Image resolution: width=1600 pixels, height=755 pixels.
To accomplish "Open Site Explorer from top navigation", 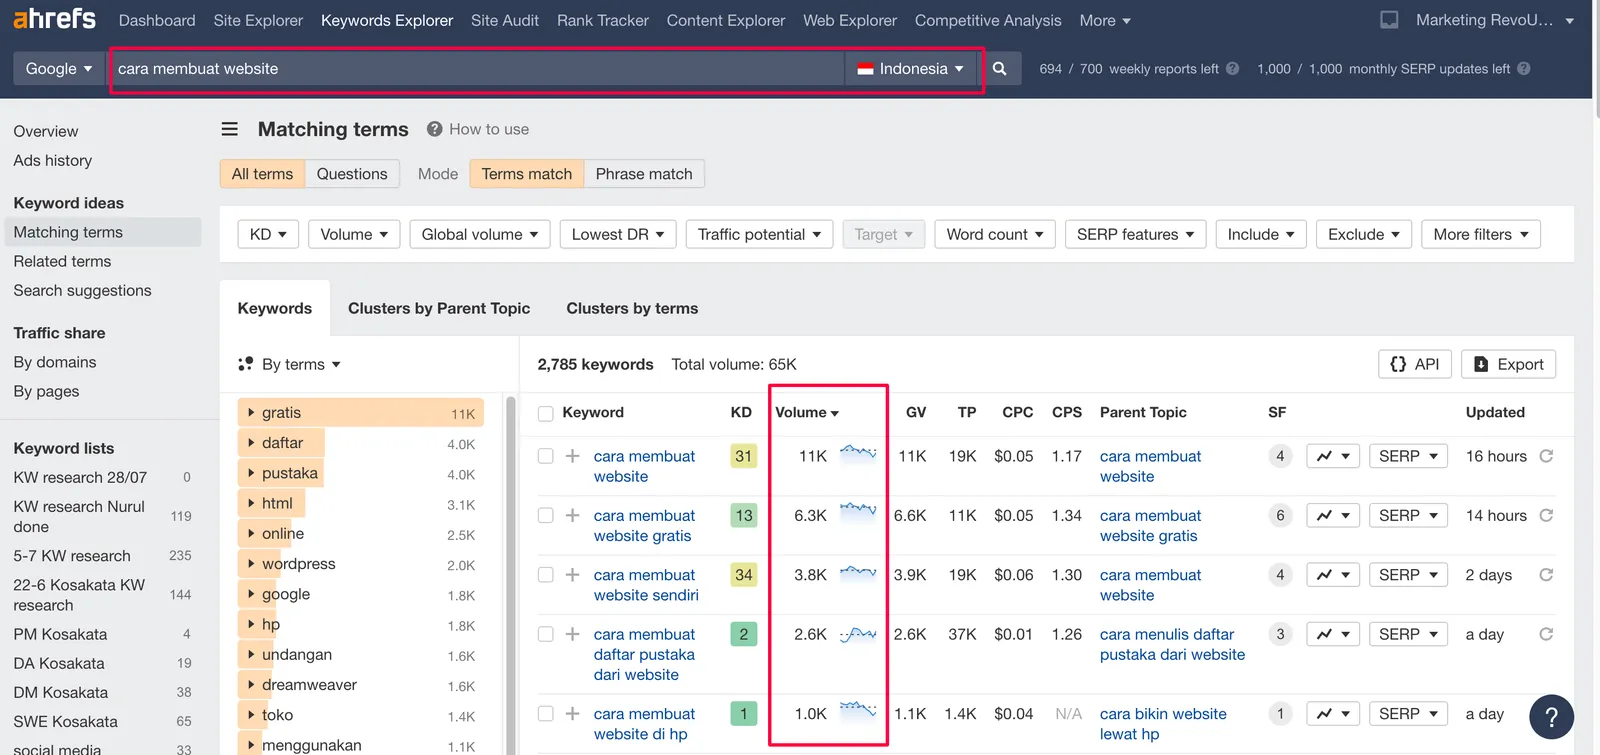I will pos(258,20).
